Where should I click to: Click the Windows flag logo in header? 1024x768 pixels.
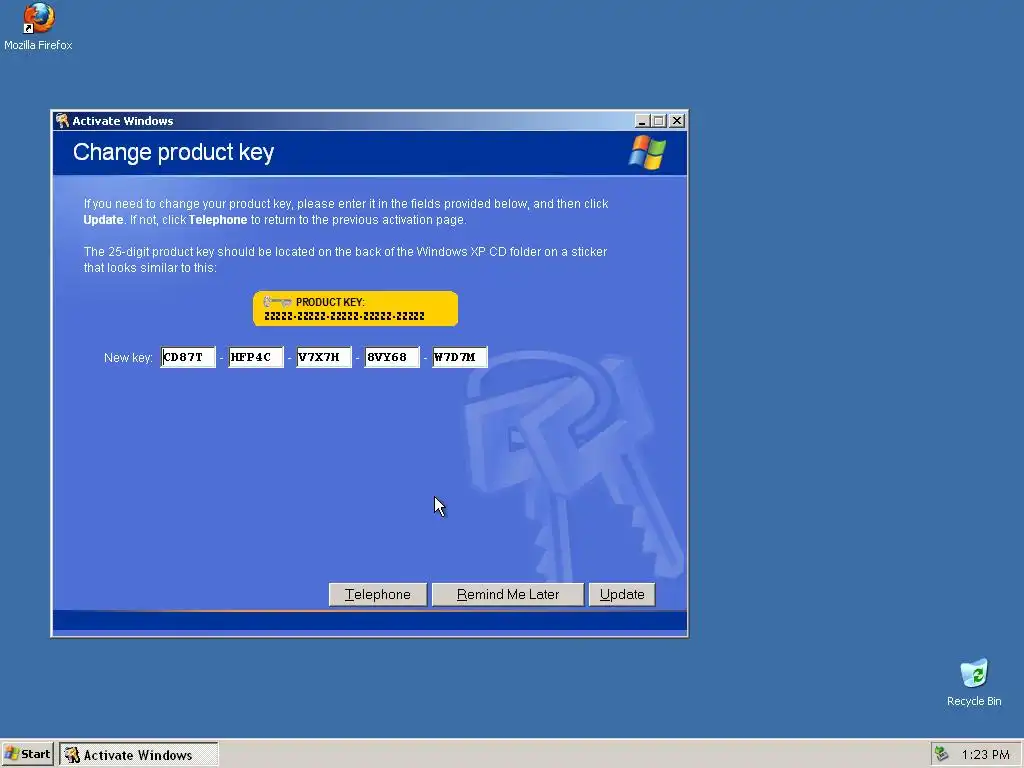647,153
